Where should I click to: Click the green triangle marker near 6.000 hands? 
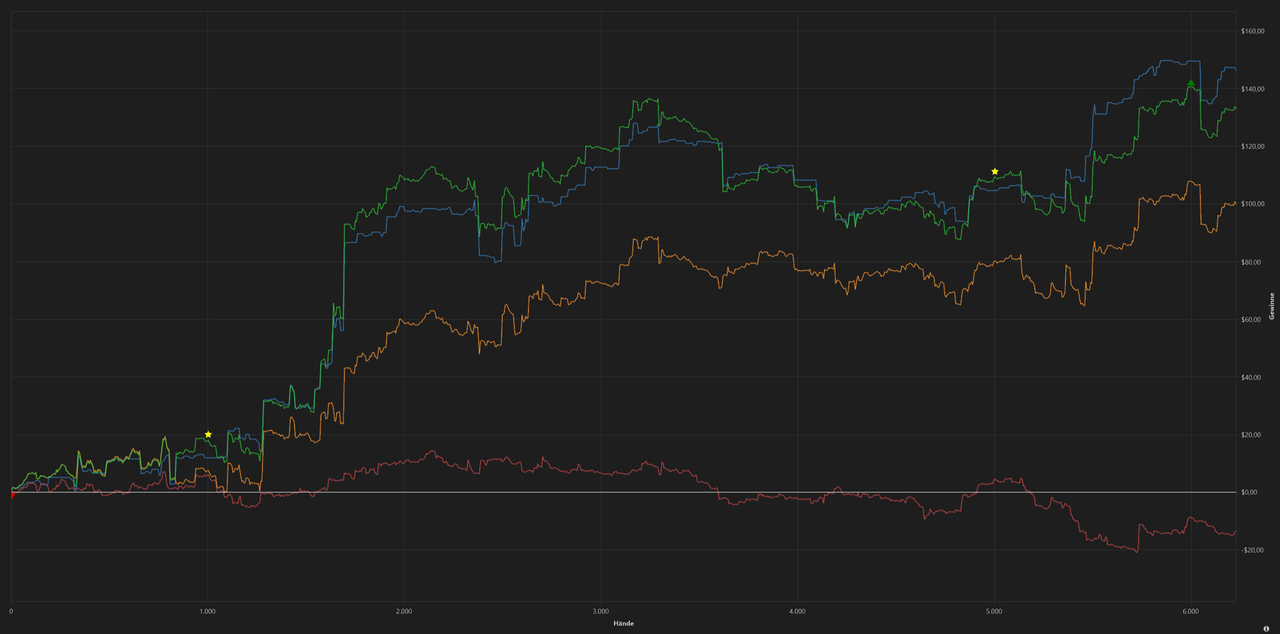tap(1191, 83)
